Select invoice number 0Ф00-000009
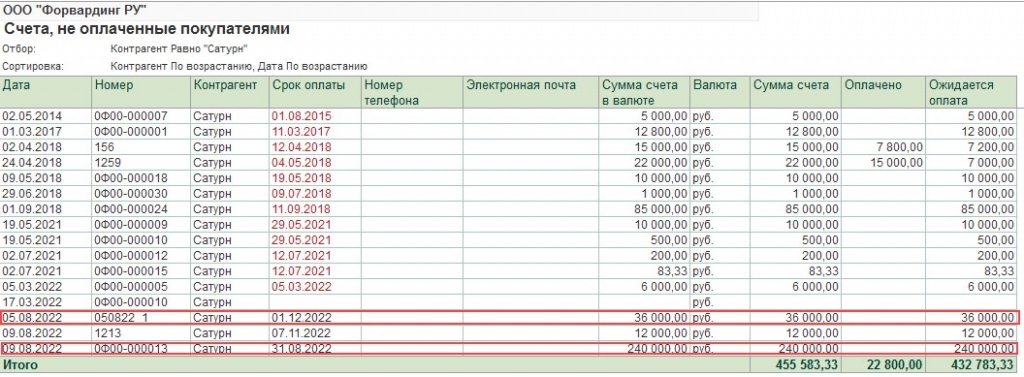Viewport: 1024px width, 377px height. tap(131, 224)
